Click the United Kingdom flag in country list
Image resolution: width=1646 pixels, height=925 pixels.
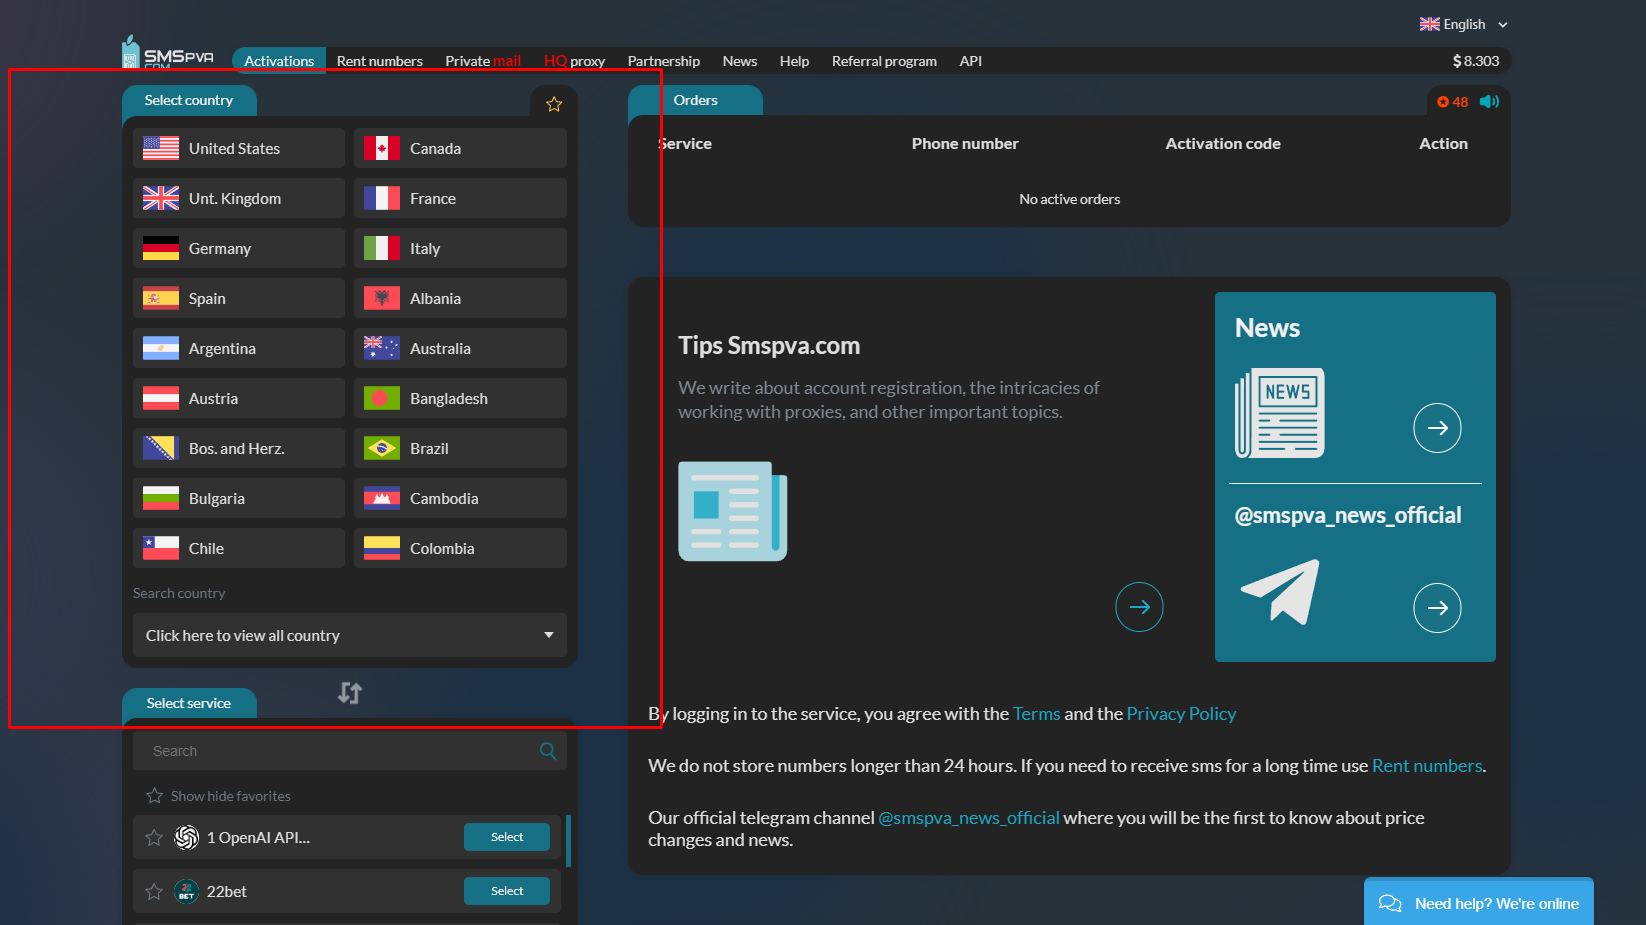[161, 198]
